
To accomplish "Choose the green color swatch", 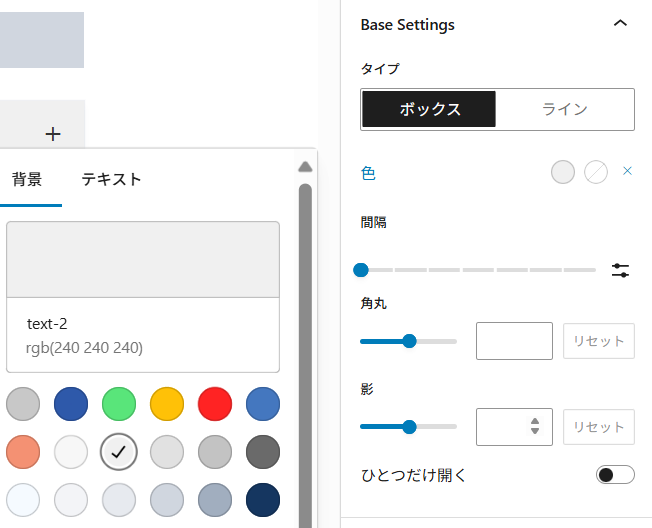I will [119, 404].
